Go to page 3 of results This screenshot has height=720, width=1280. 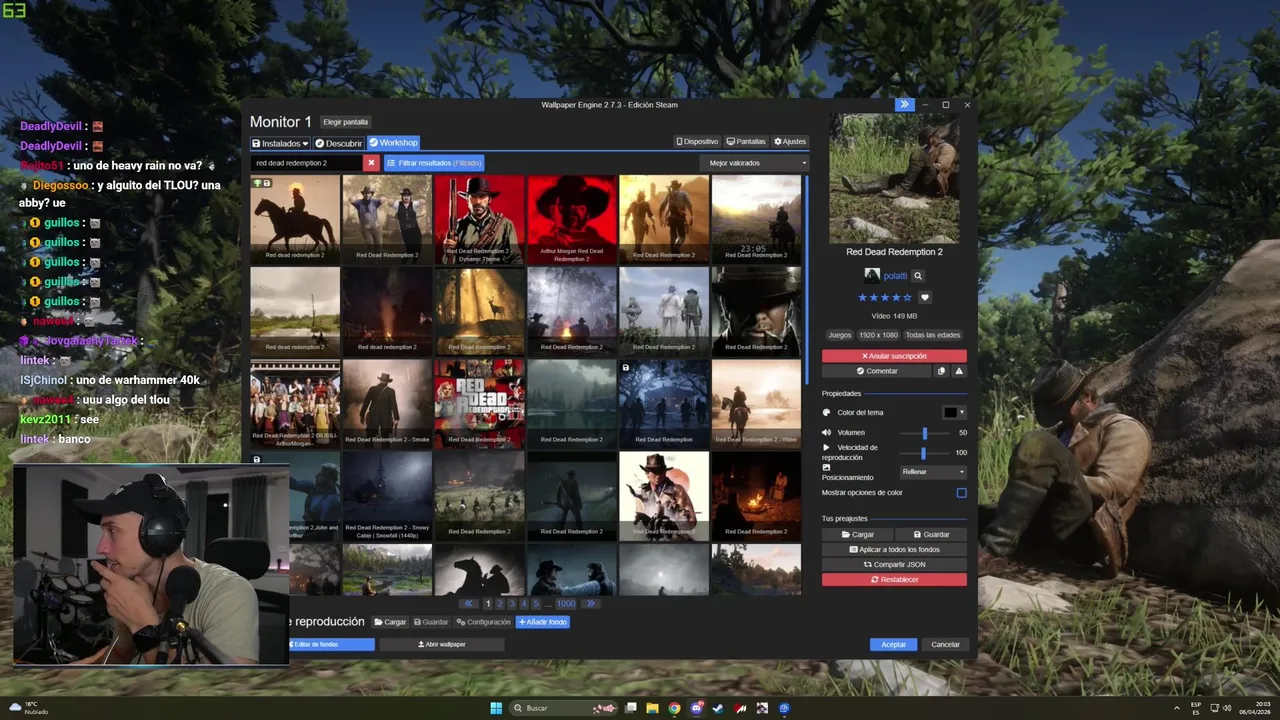point(512,604)
